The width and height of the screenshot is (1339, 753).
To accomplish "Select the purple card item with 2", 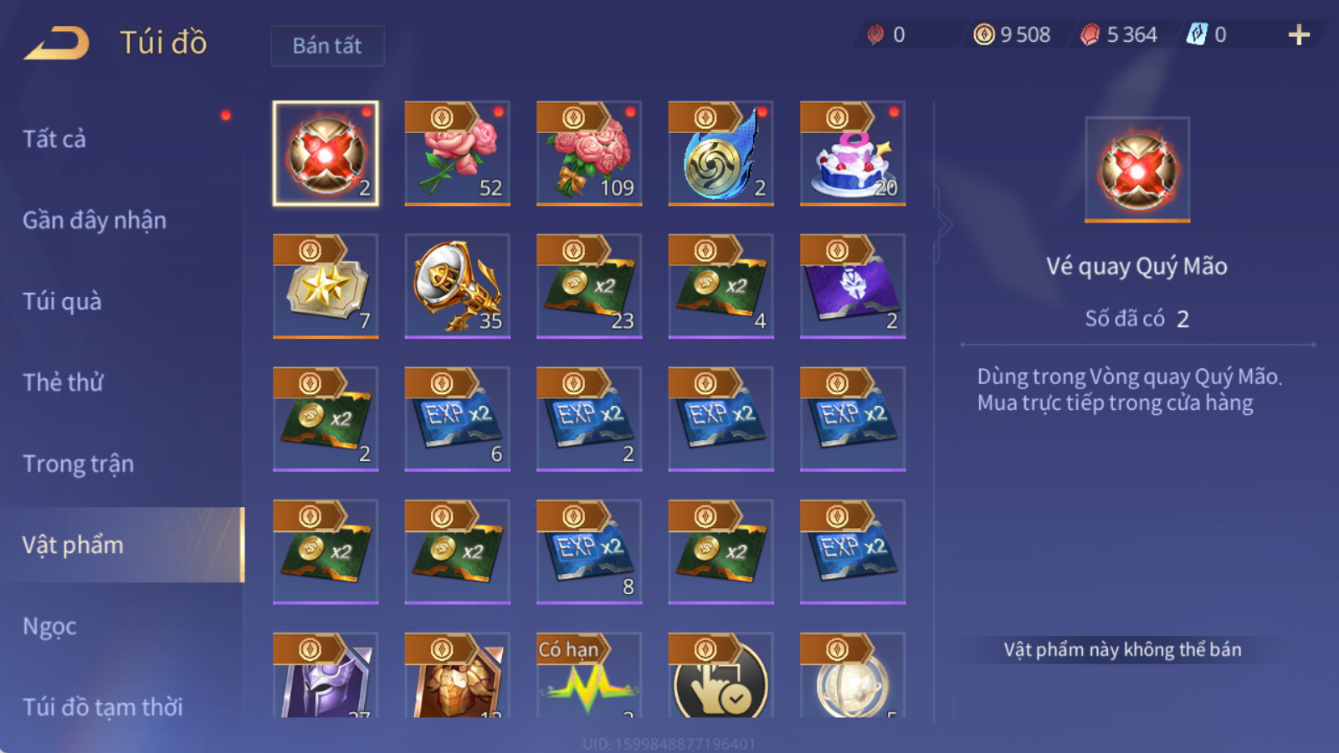I will [853, 287].
